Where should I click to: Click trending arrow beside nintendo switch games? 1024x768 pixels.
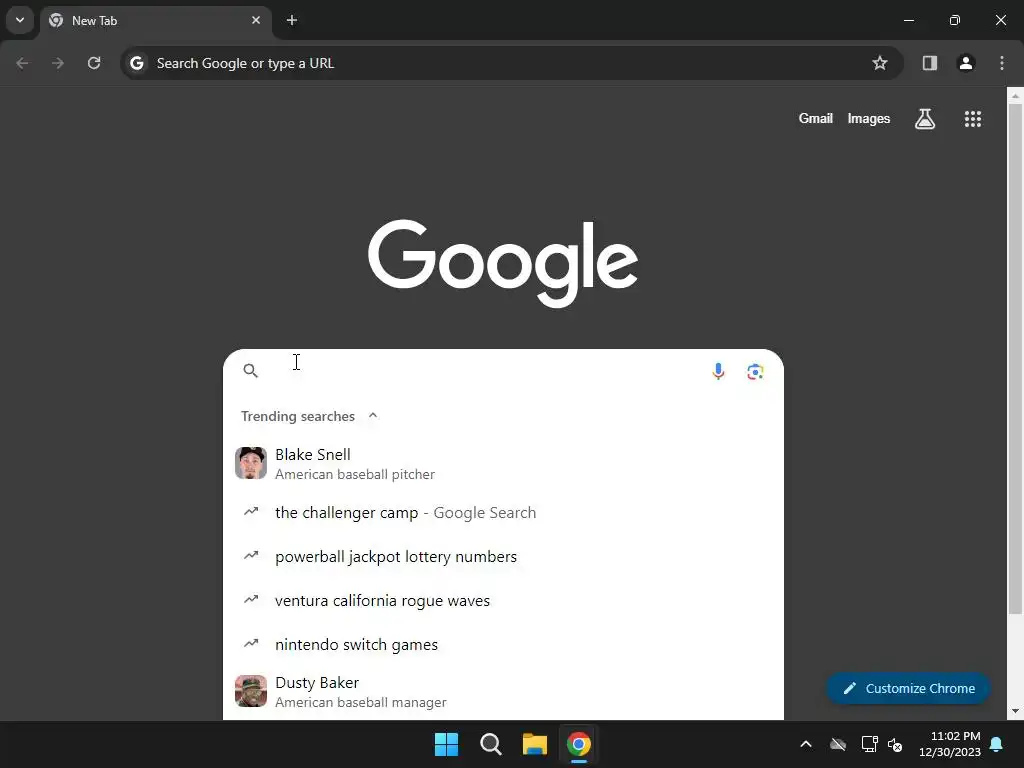pyautogui.click(x=251, y=643)
